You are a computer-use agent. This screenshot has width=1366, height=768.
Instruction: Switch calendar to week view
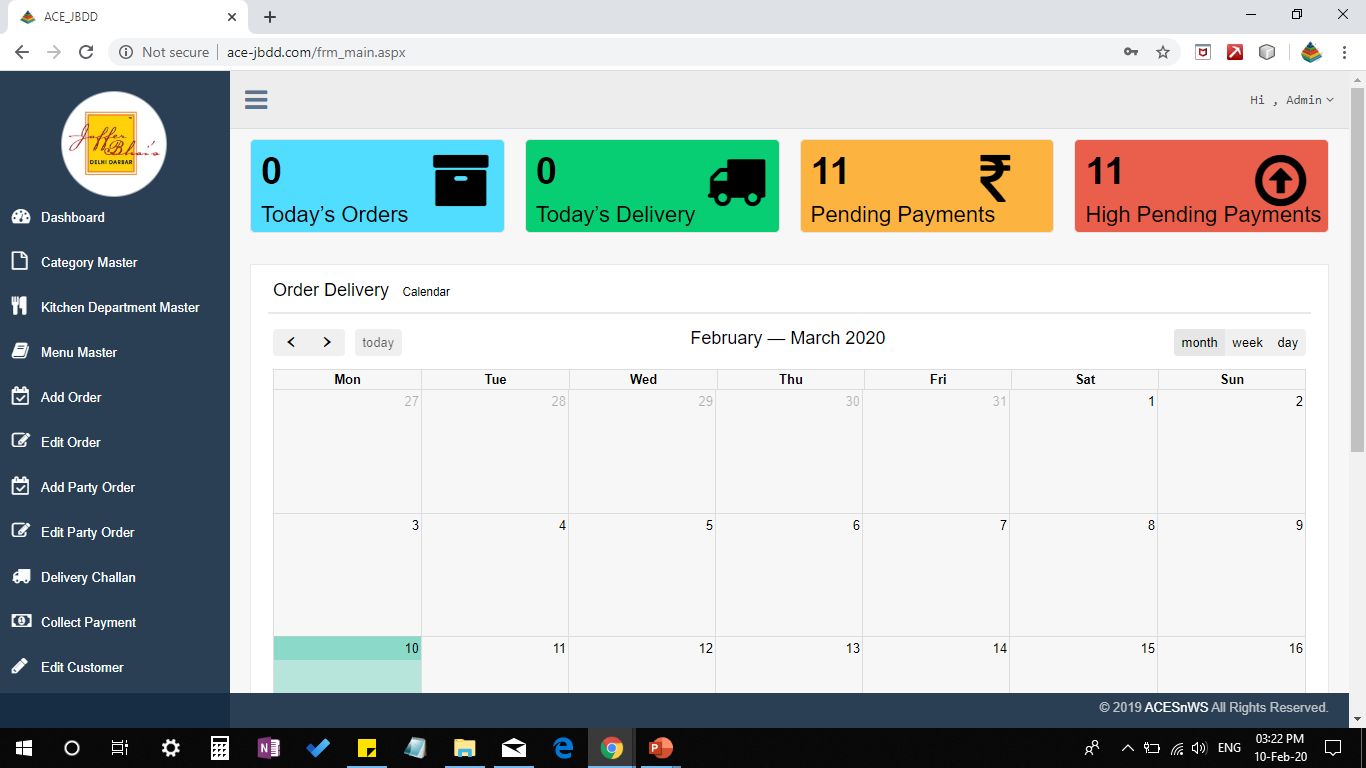(1247, 343)
